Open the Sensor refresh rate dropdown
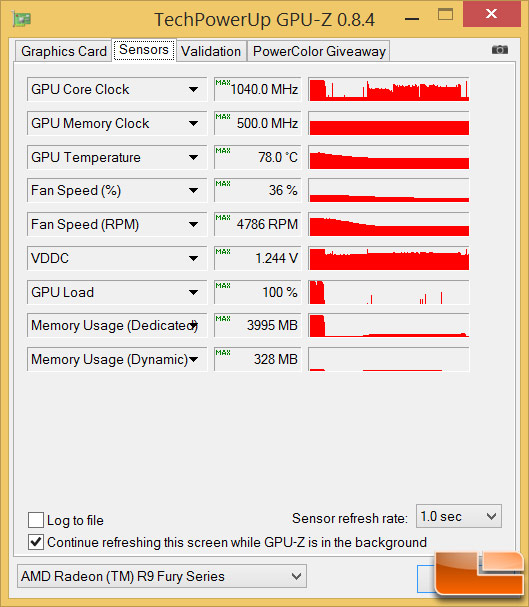This screenshot has width=529, height=607. [459, 516]
